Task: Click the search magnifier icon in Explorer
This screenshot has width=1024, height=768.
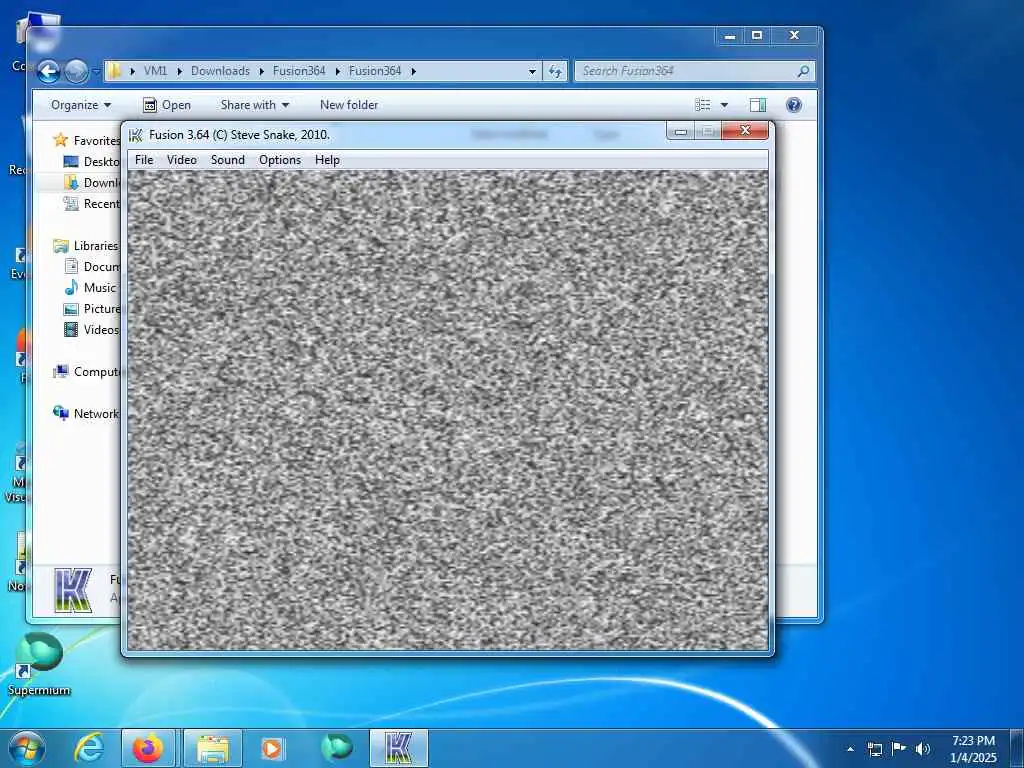Action: click(804, 71)
